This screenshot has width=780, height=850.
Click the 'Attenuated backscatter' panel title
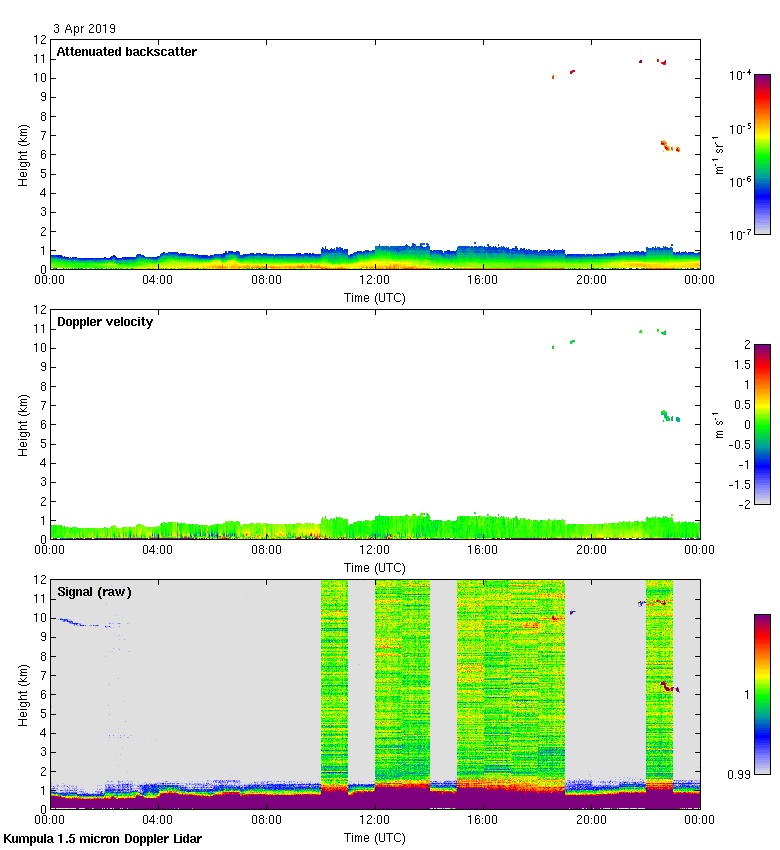[126, 51]
